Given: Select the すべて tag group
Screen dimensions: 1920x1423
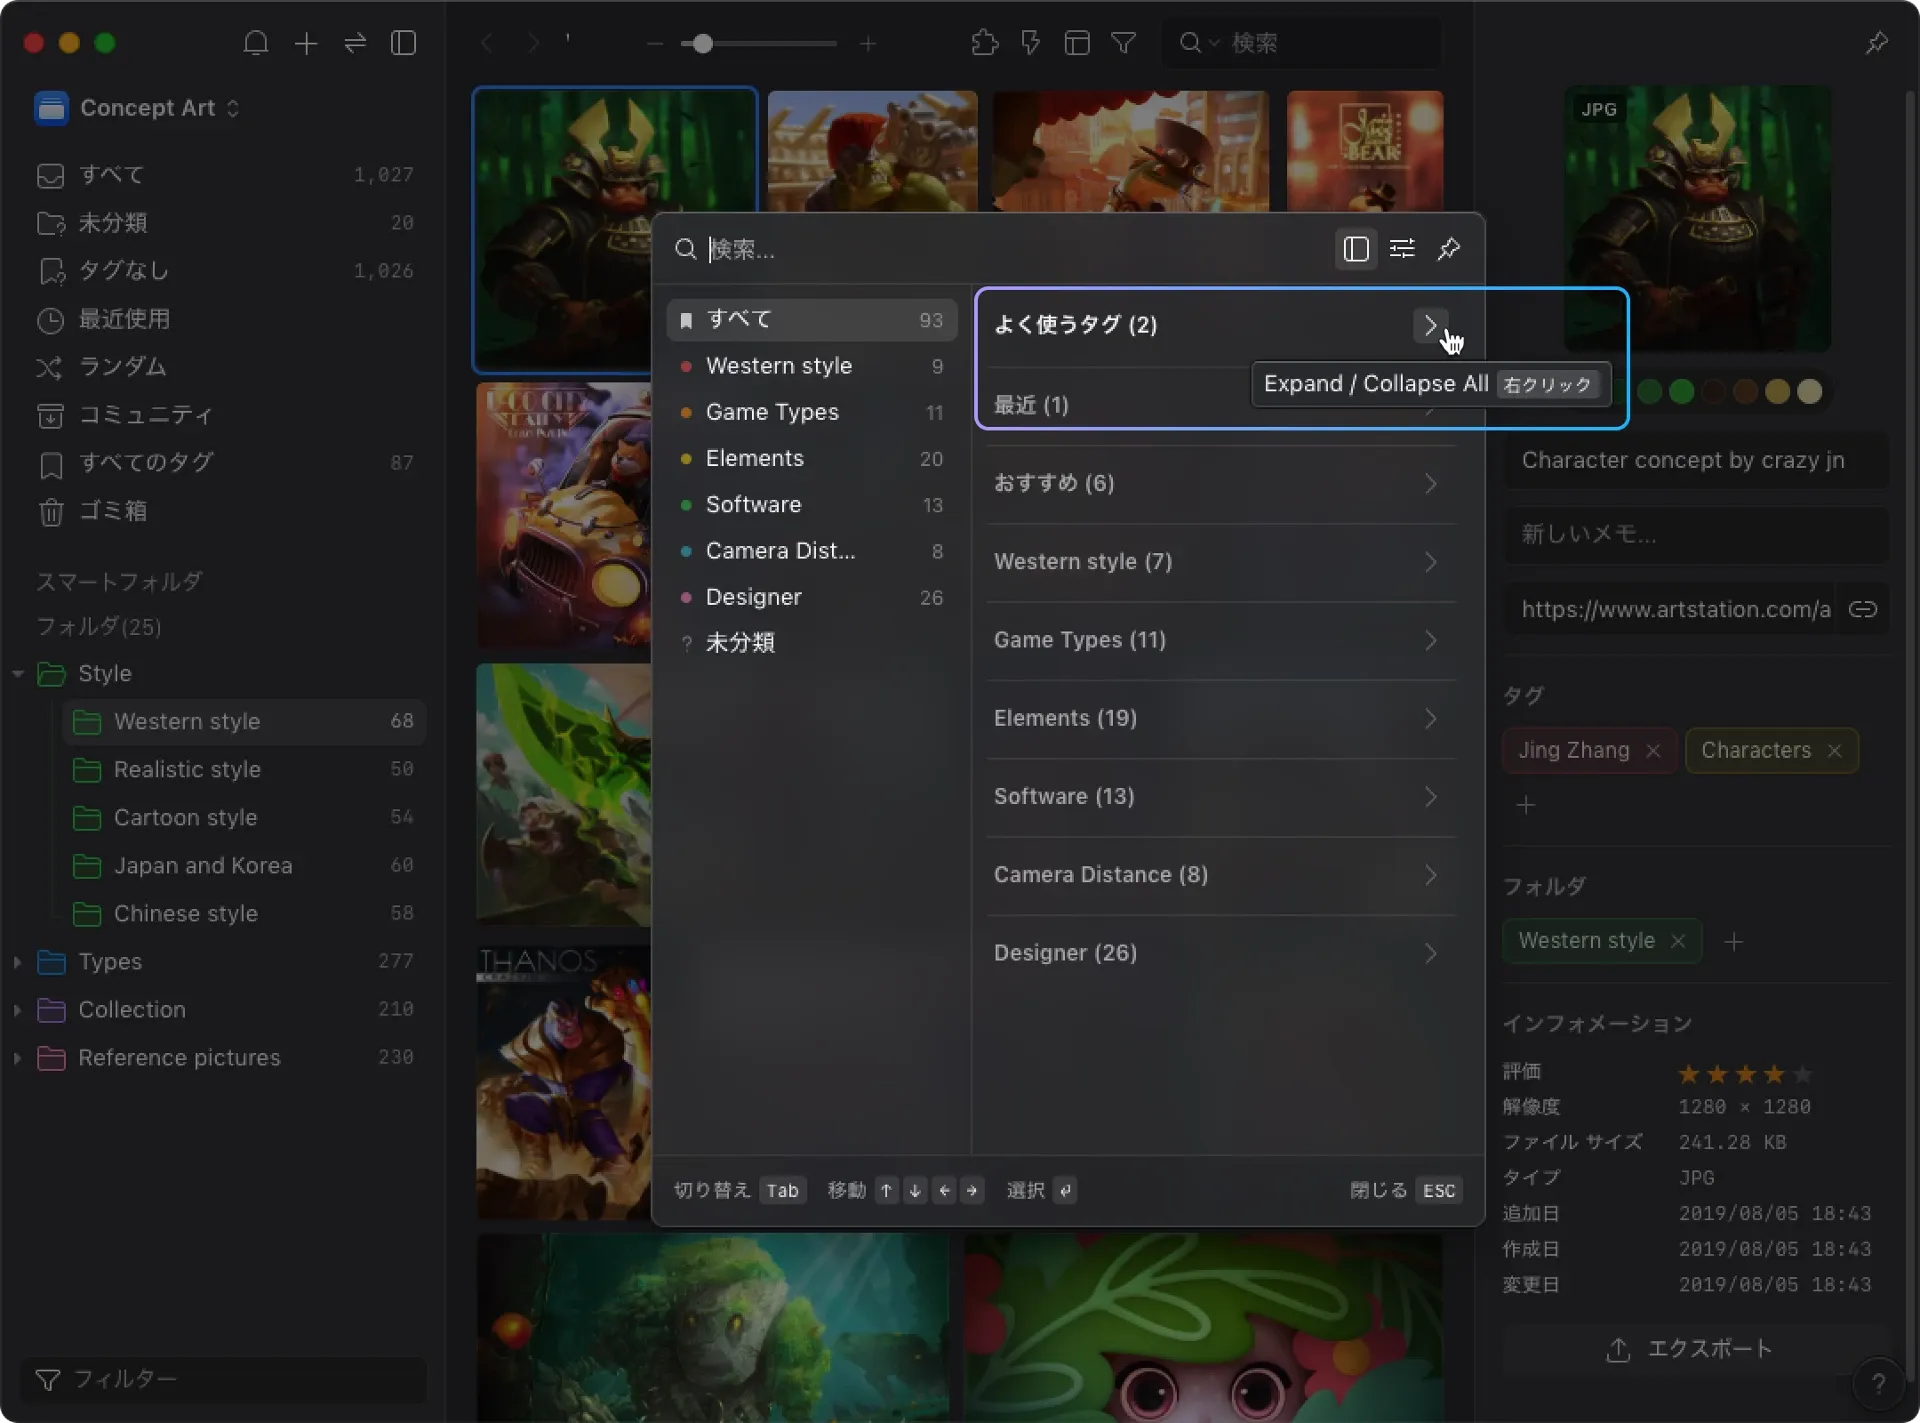Looking at the screenshot, I should 811,319.
